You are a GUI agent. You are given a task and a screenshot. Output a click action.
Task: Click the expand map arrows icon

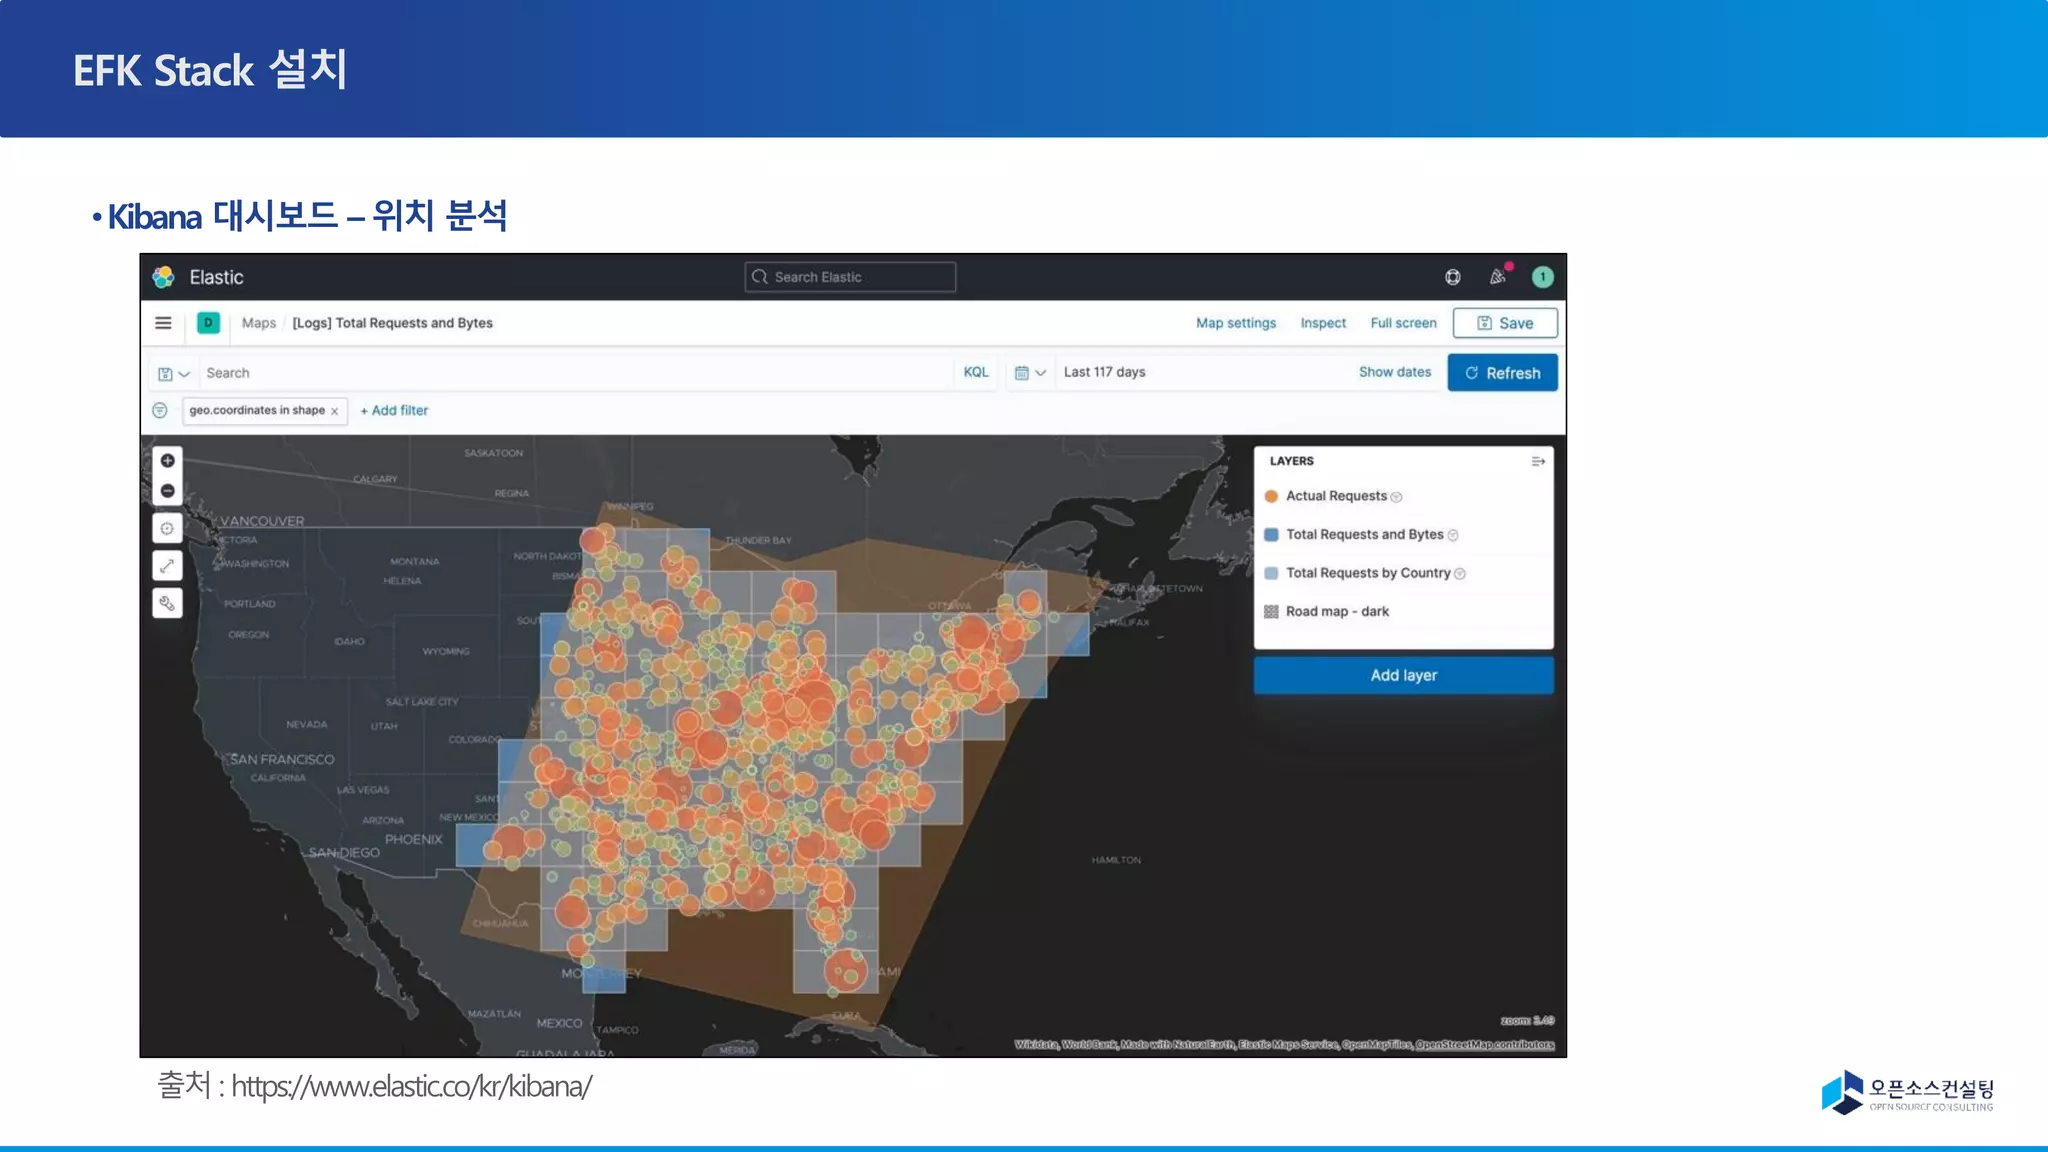167,566
